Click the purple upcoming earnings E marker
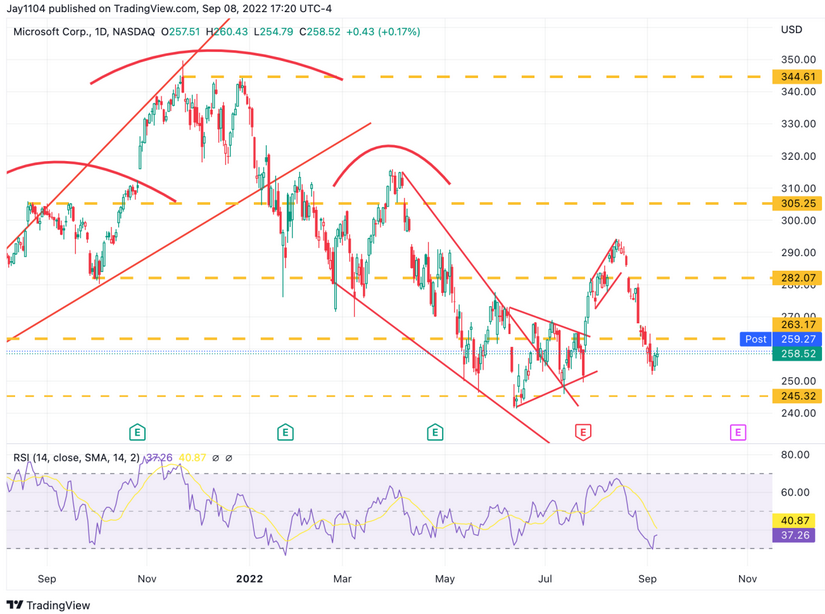 [738, 432]
